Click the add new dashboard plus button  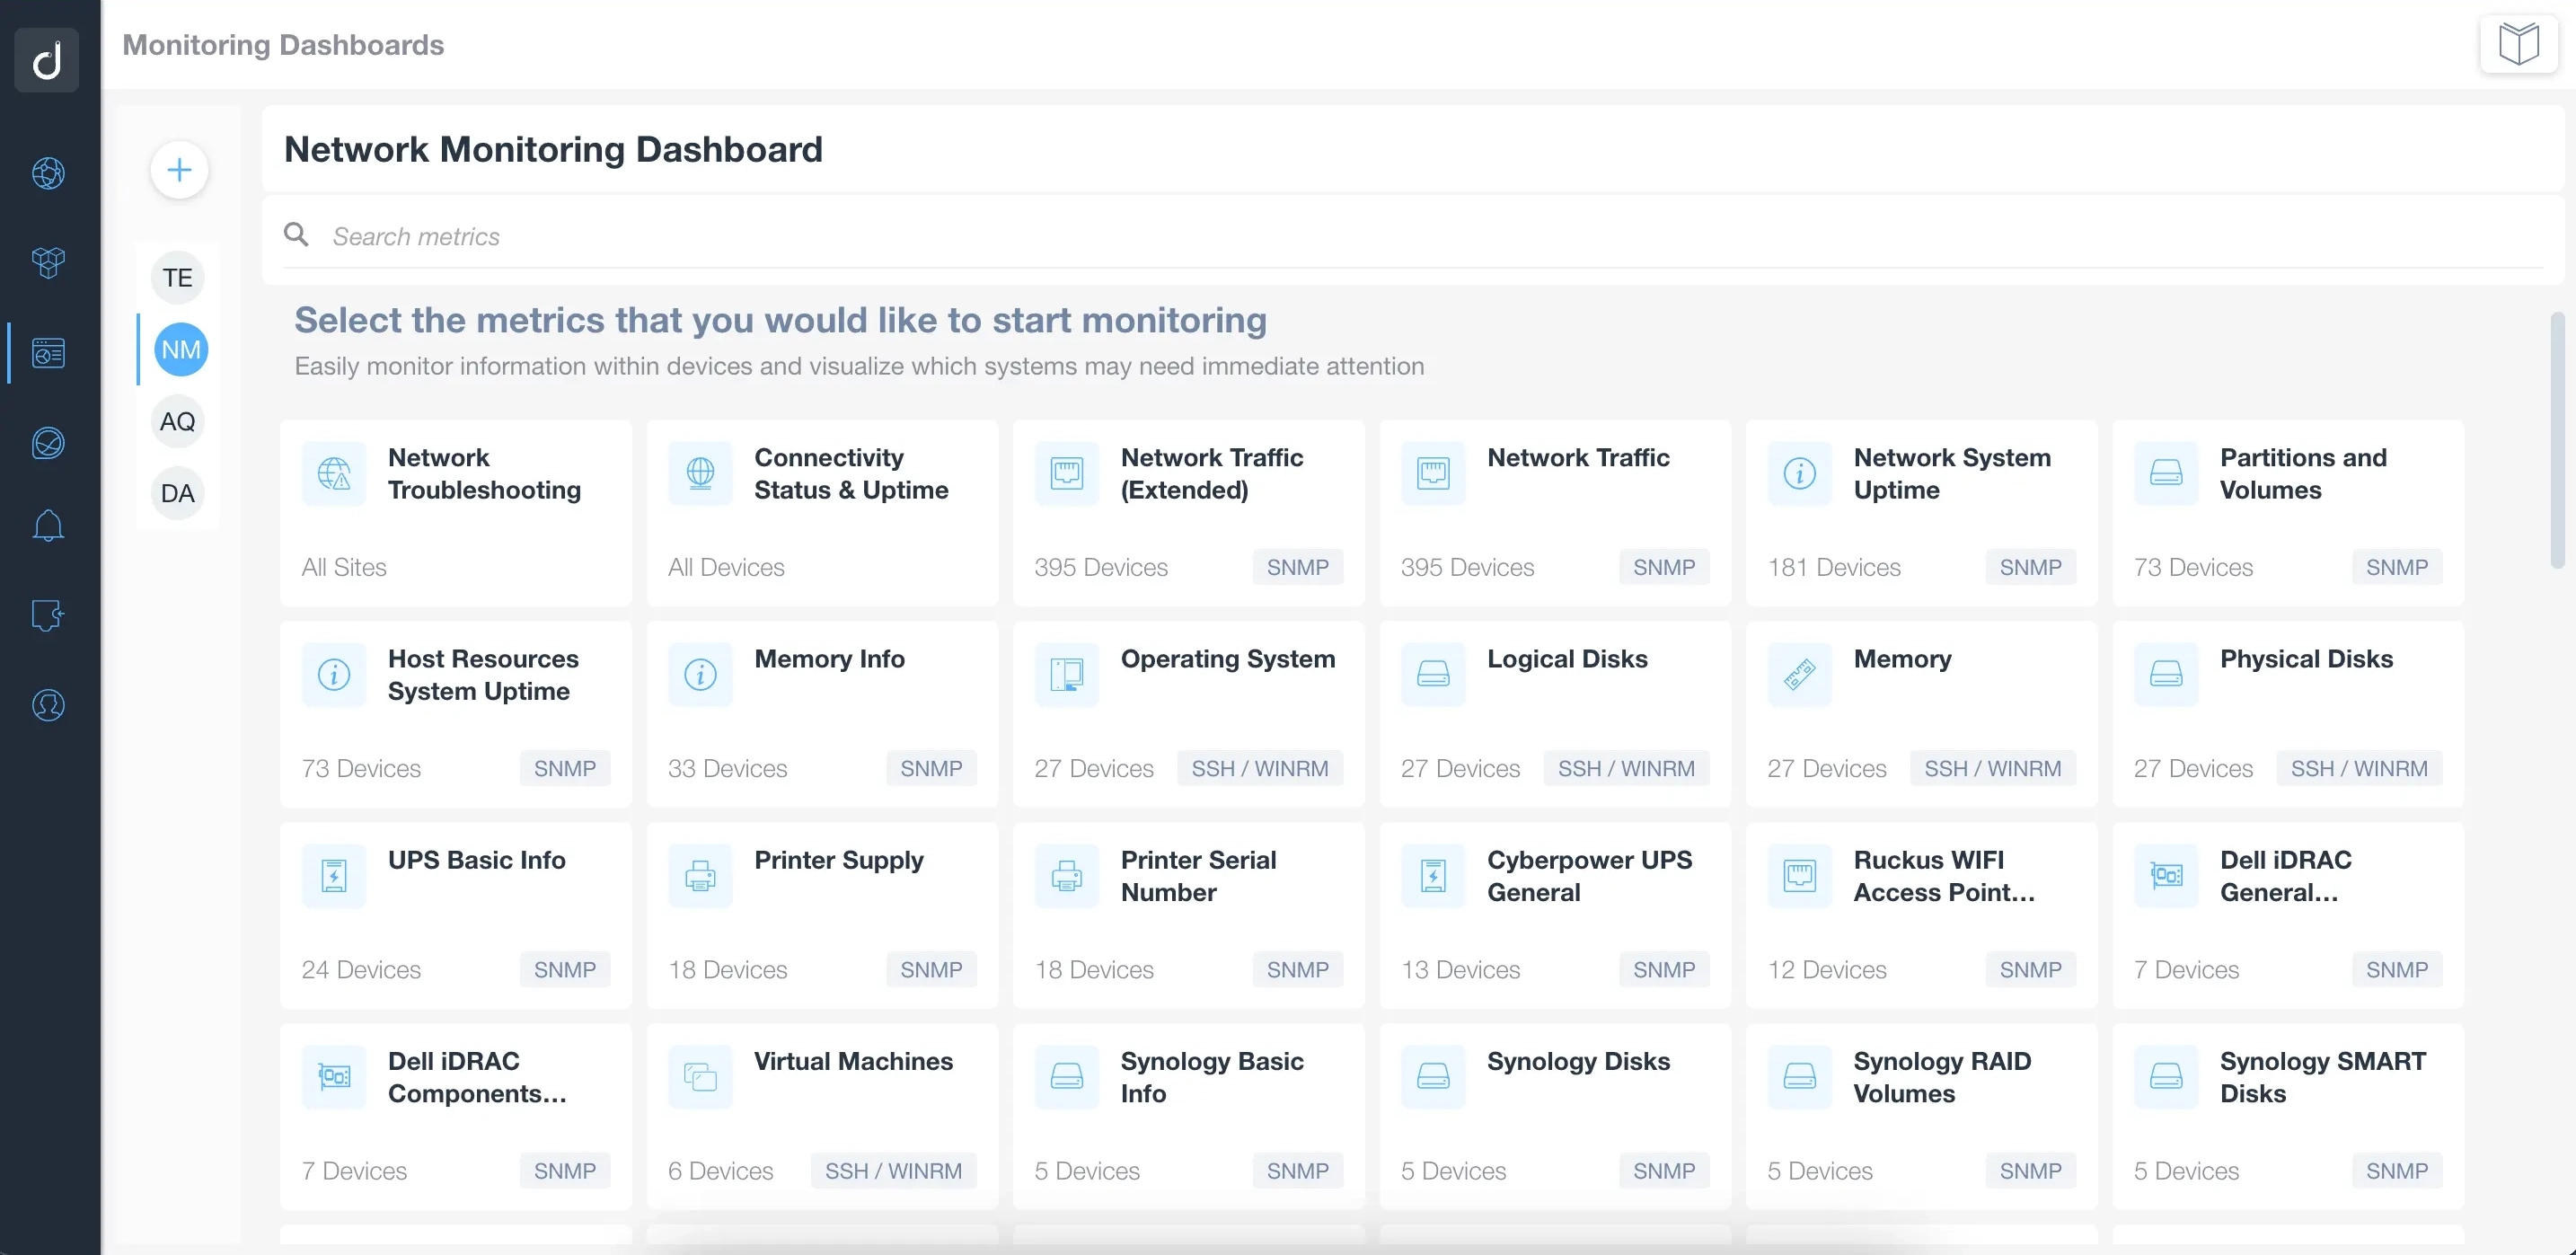point(181,169)
